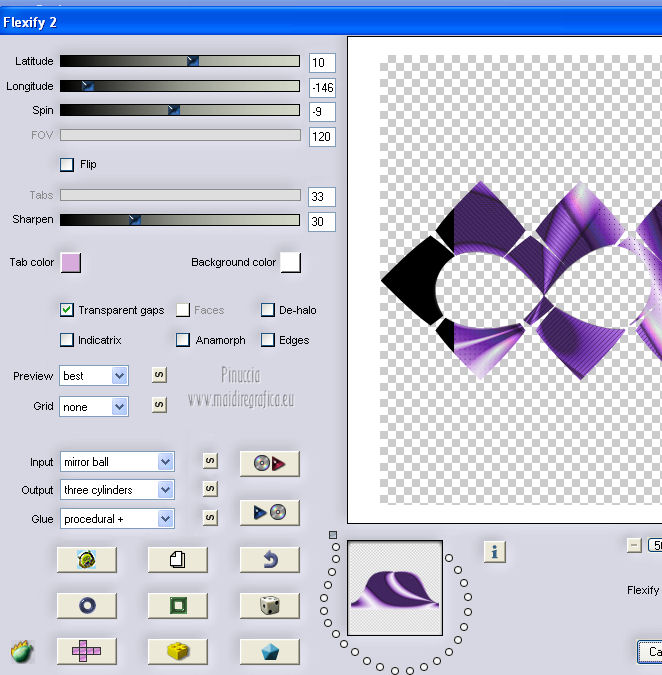
Task: Click the green creature face icon button
Action: pyautogui.click(x=87, y=560)
